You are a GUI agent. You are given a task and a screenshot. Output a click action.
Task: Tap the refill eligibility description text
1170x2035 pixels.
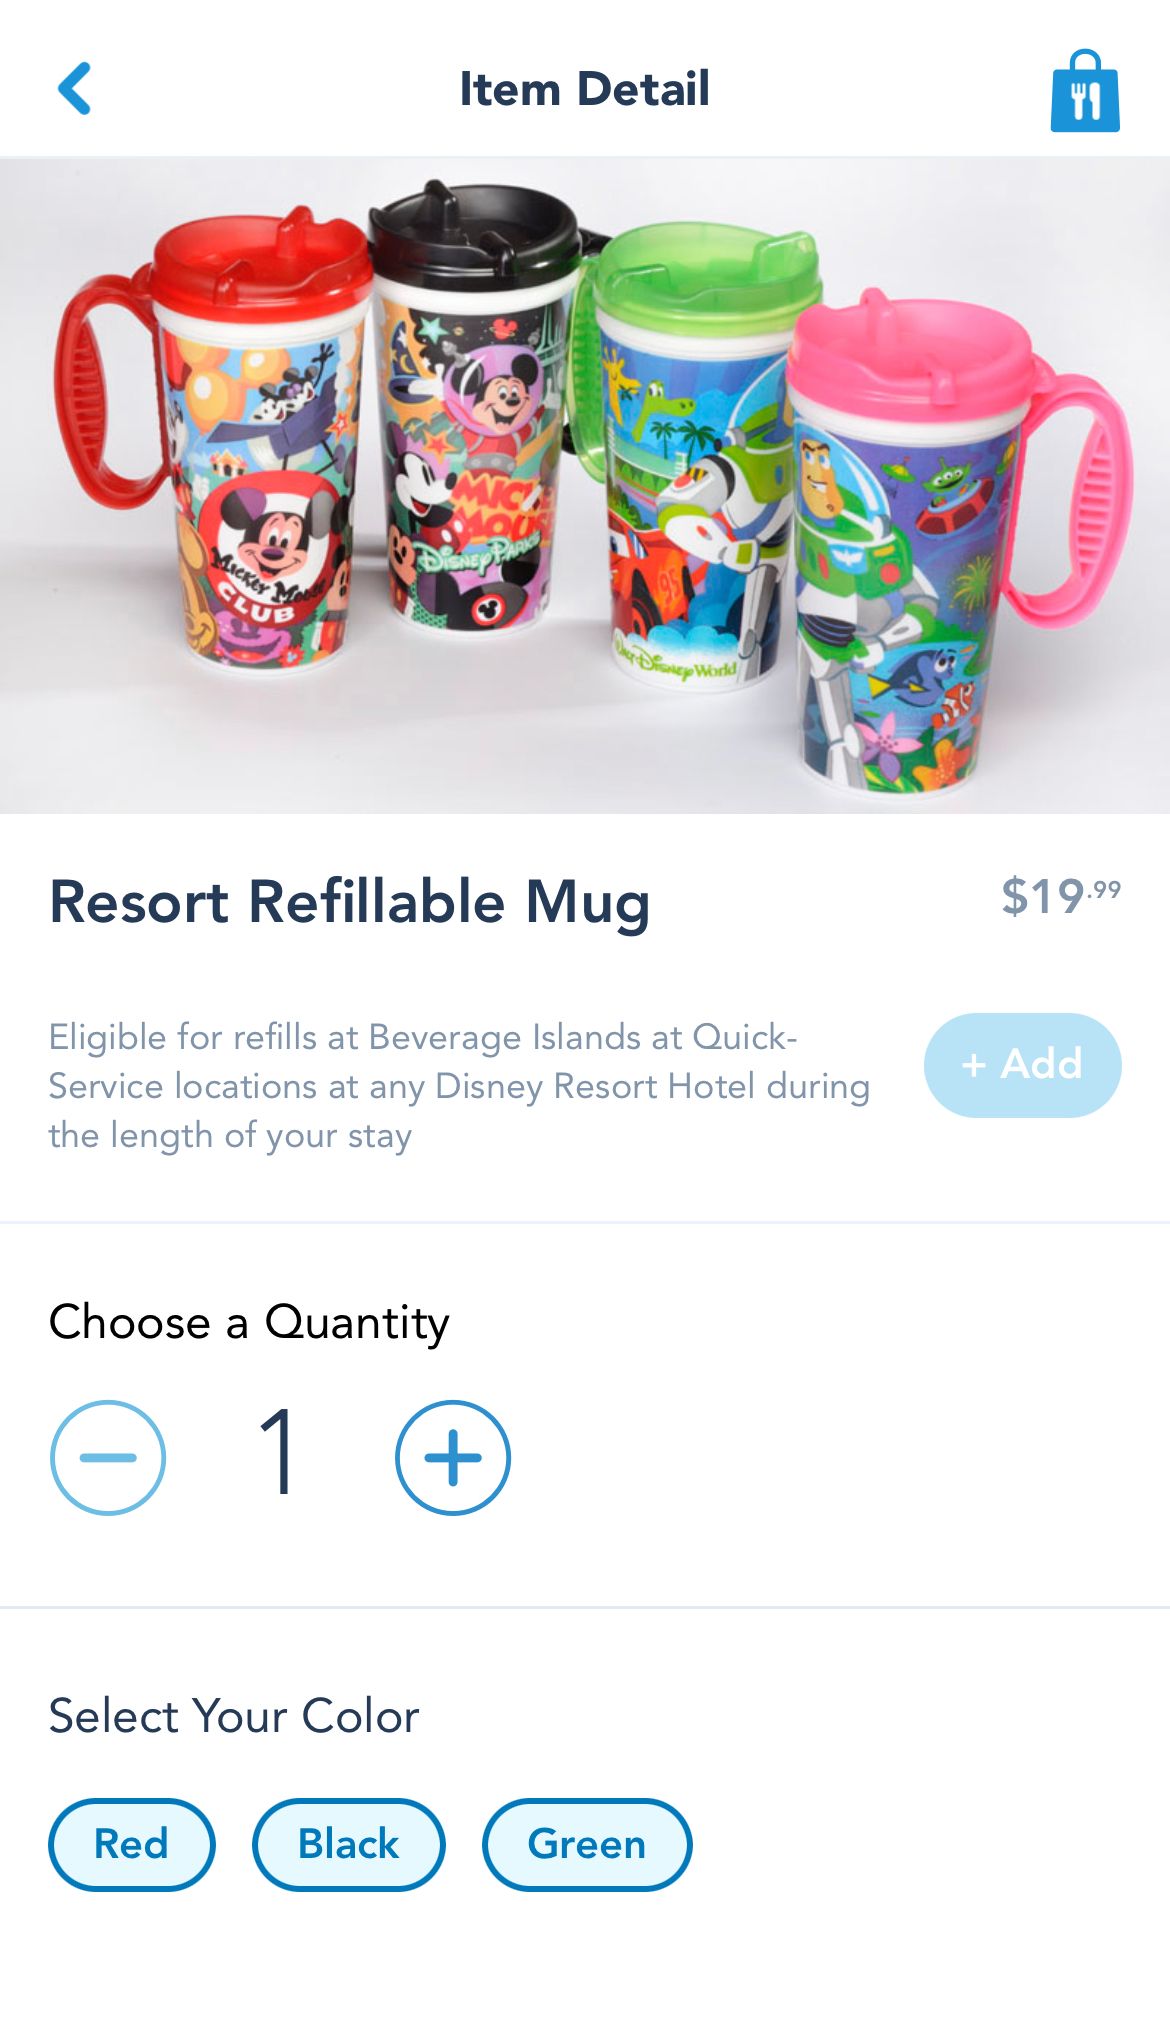[459, 1086]
